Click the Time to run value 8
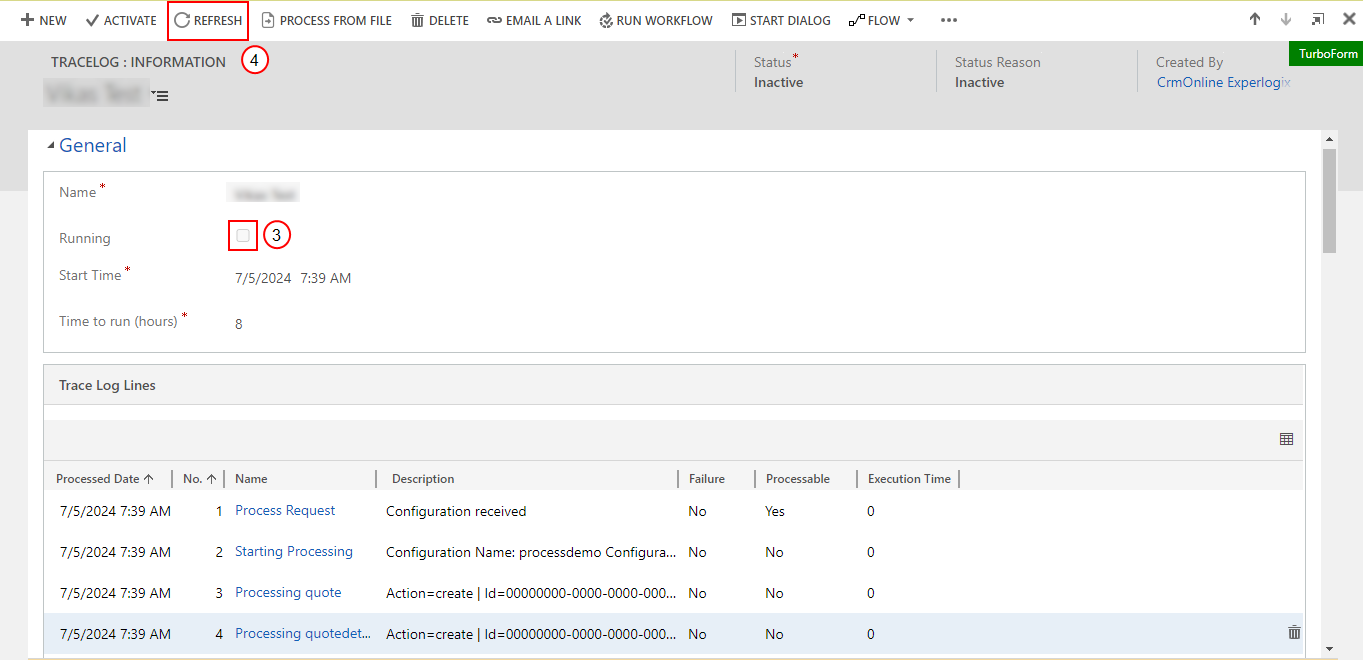This screenshot has width=1363, height=660. click(x=239, y=324)
